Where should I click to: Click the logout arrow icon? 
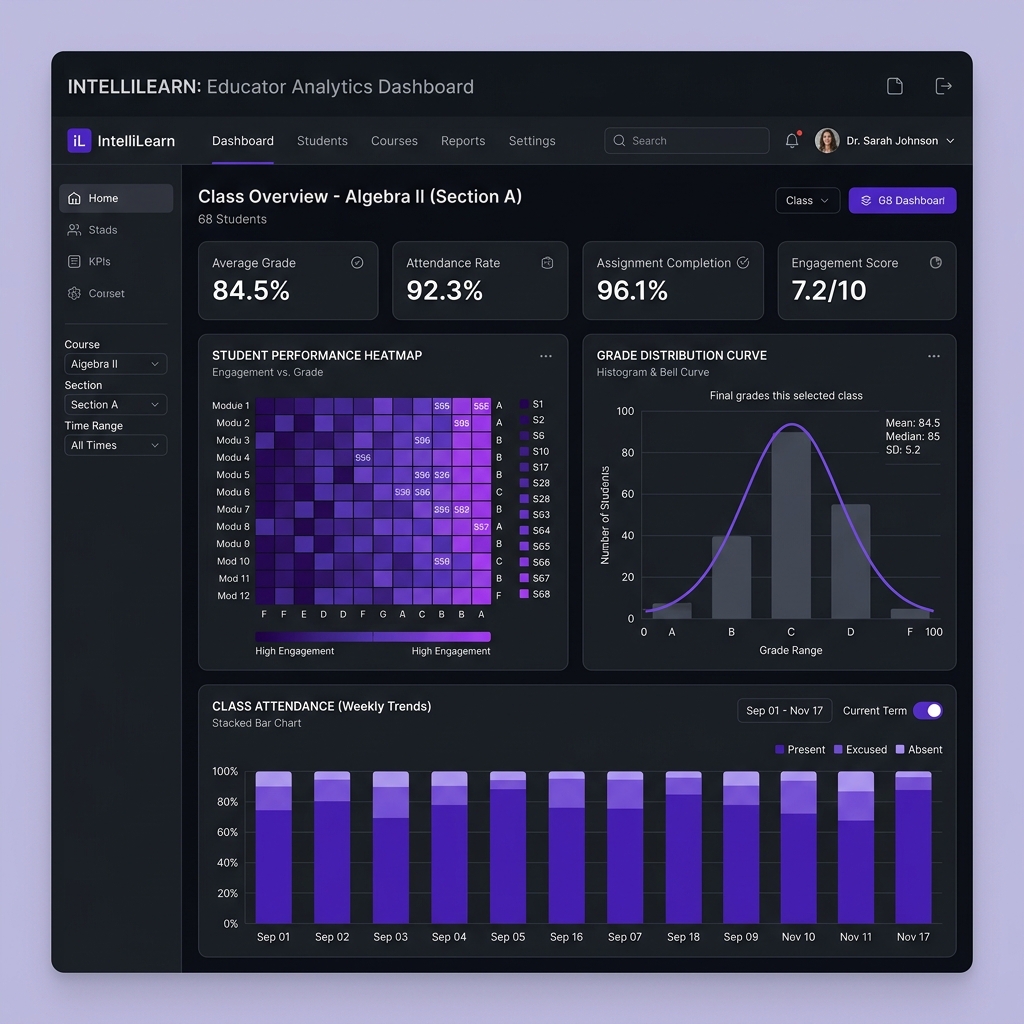click(x=943, y=86)
